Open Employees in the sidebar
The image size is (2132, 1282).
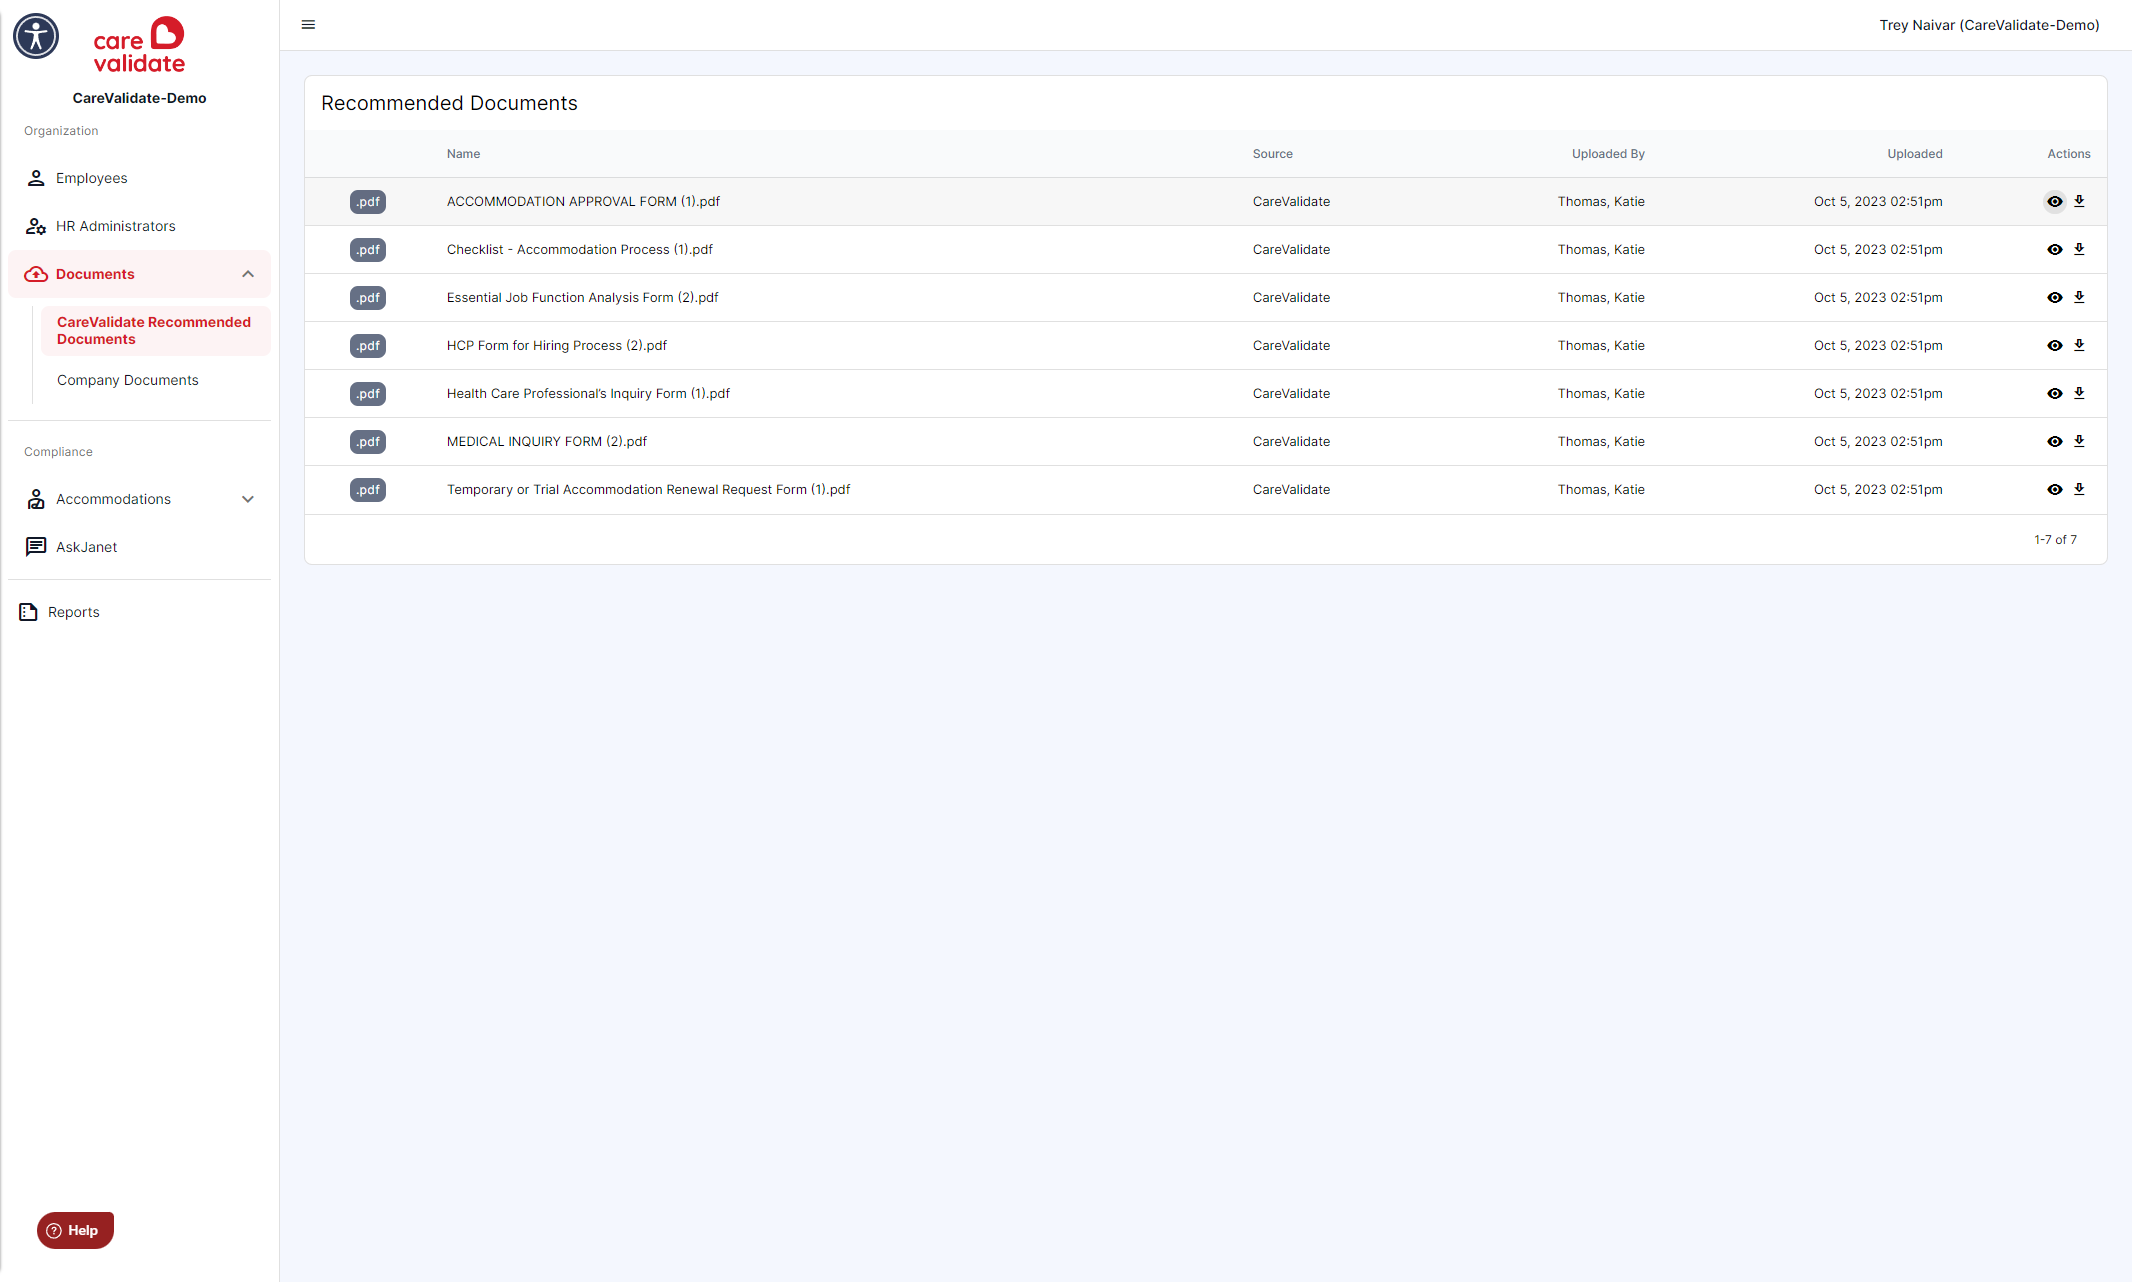click(139, 178)
